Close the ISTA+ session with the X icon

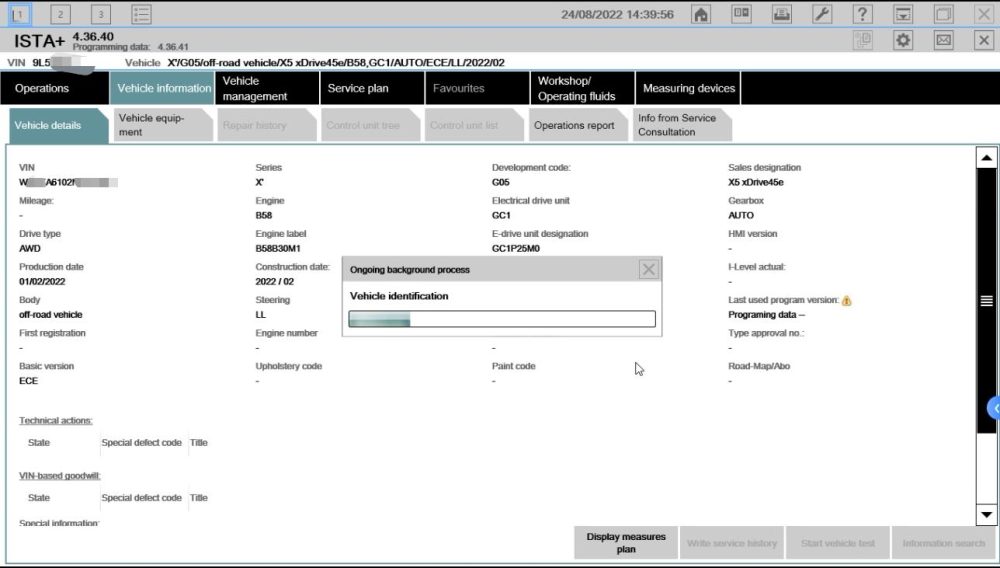click(984, 40)
